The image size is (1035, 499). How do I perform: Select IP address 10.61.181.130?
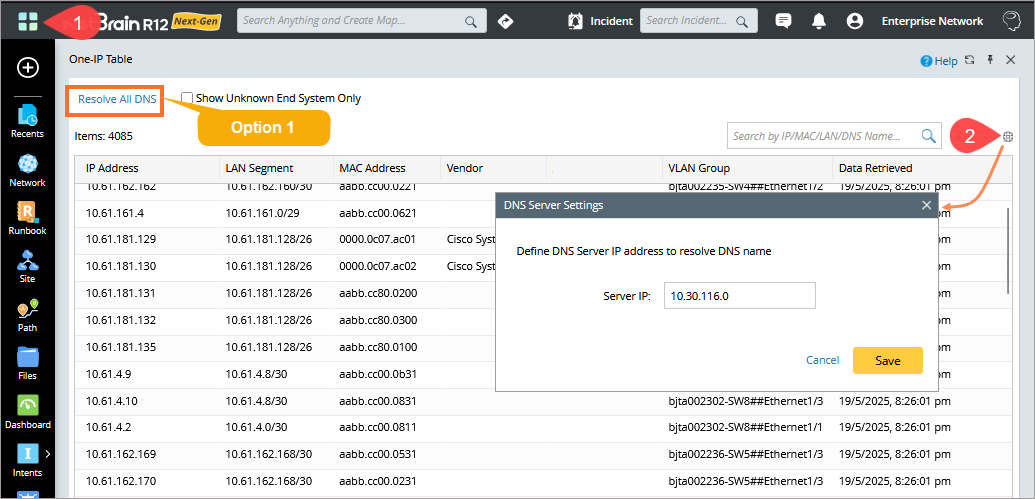click(x=121, y=267)
